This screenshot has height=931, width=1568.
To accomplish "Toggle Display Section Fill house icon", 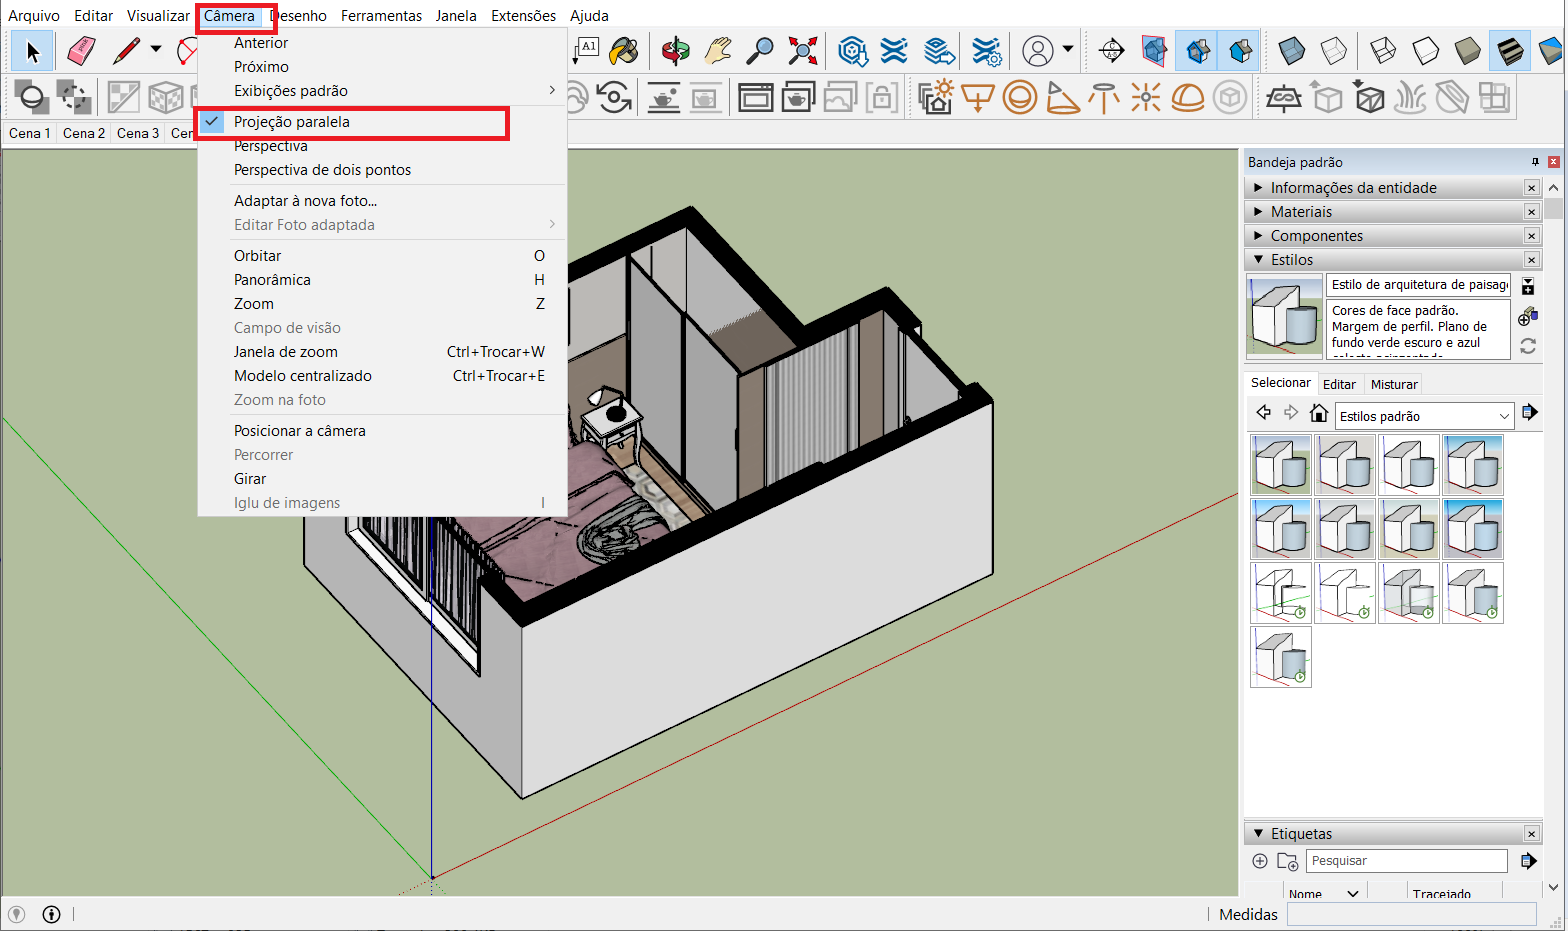I will point(1240,50).
